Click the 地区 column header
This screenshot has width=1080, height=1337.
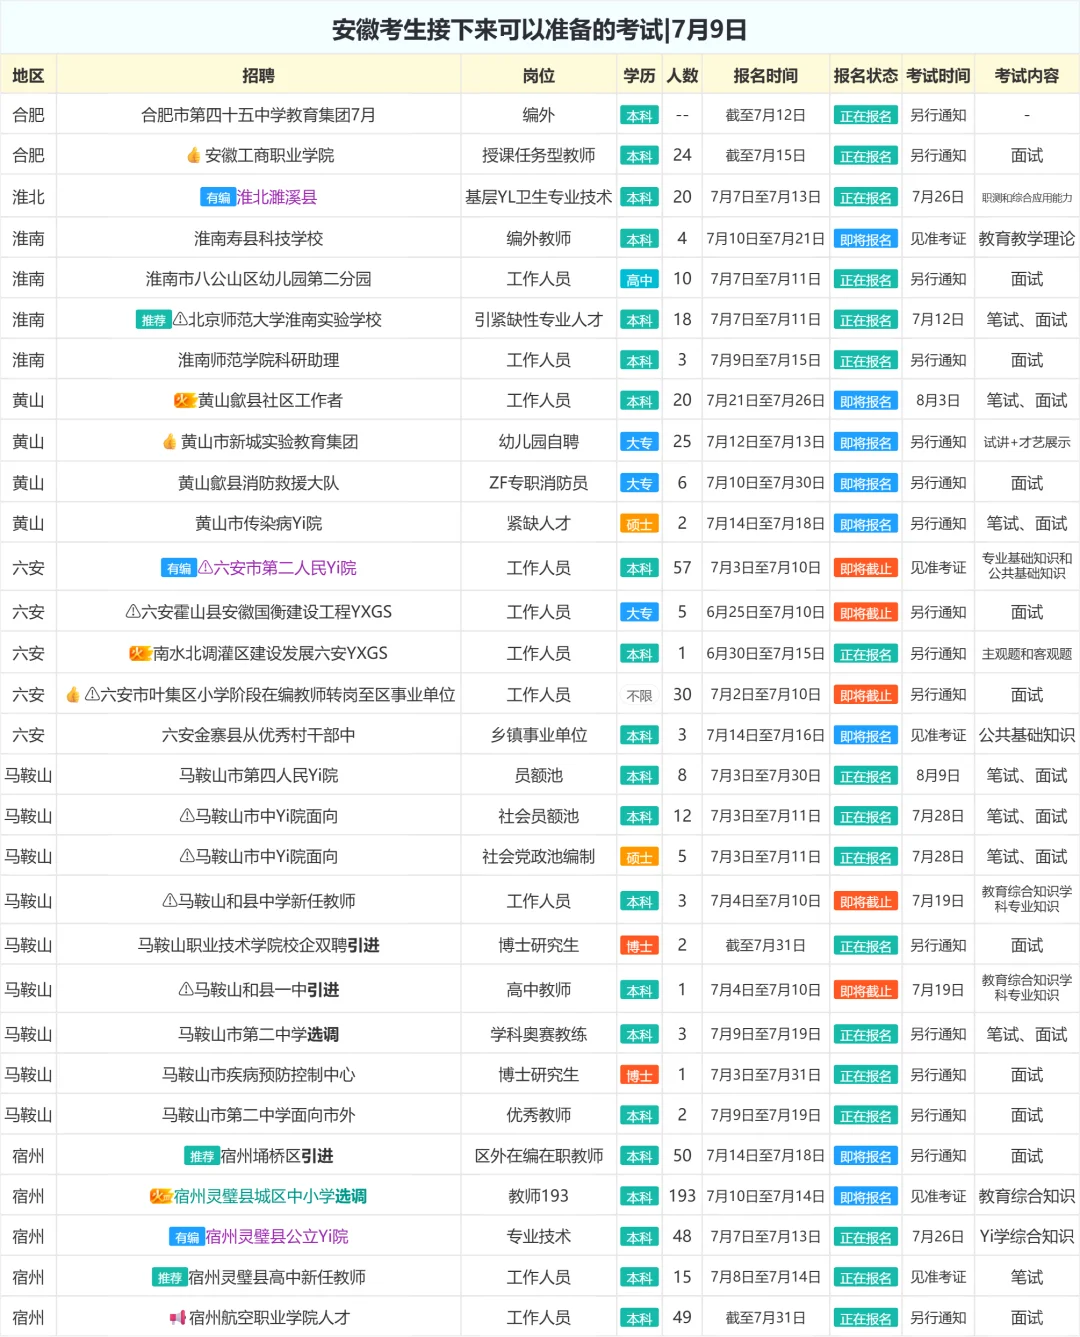[x=28, y=75]
